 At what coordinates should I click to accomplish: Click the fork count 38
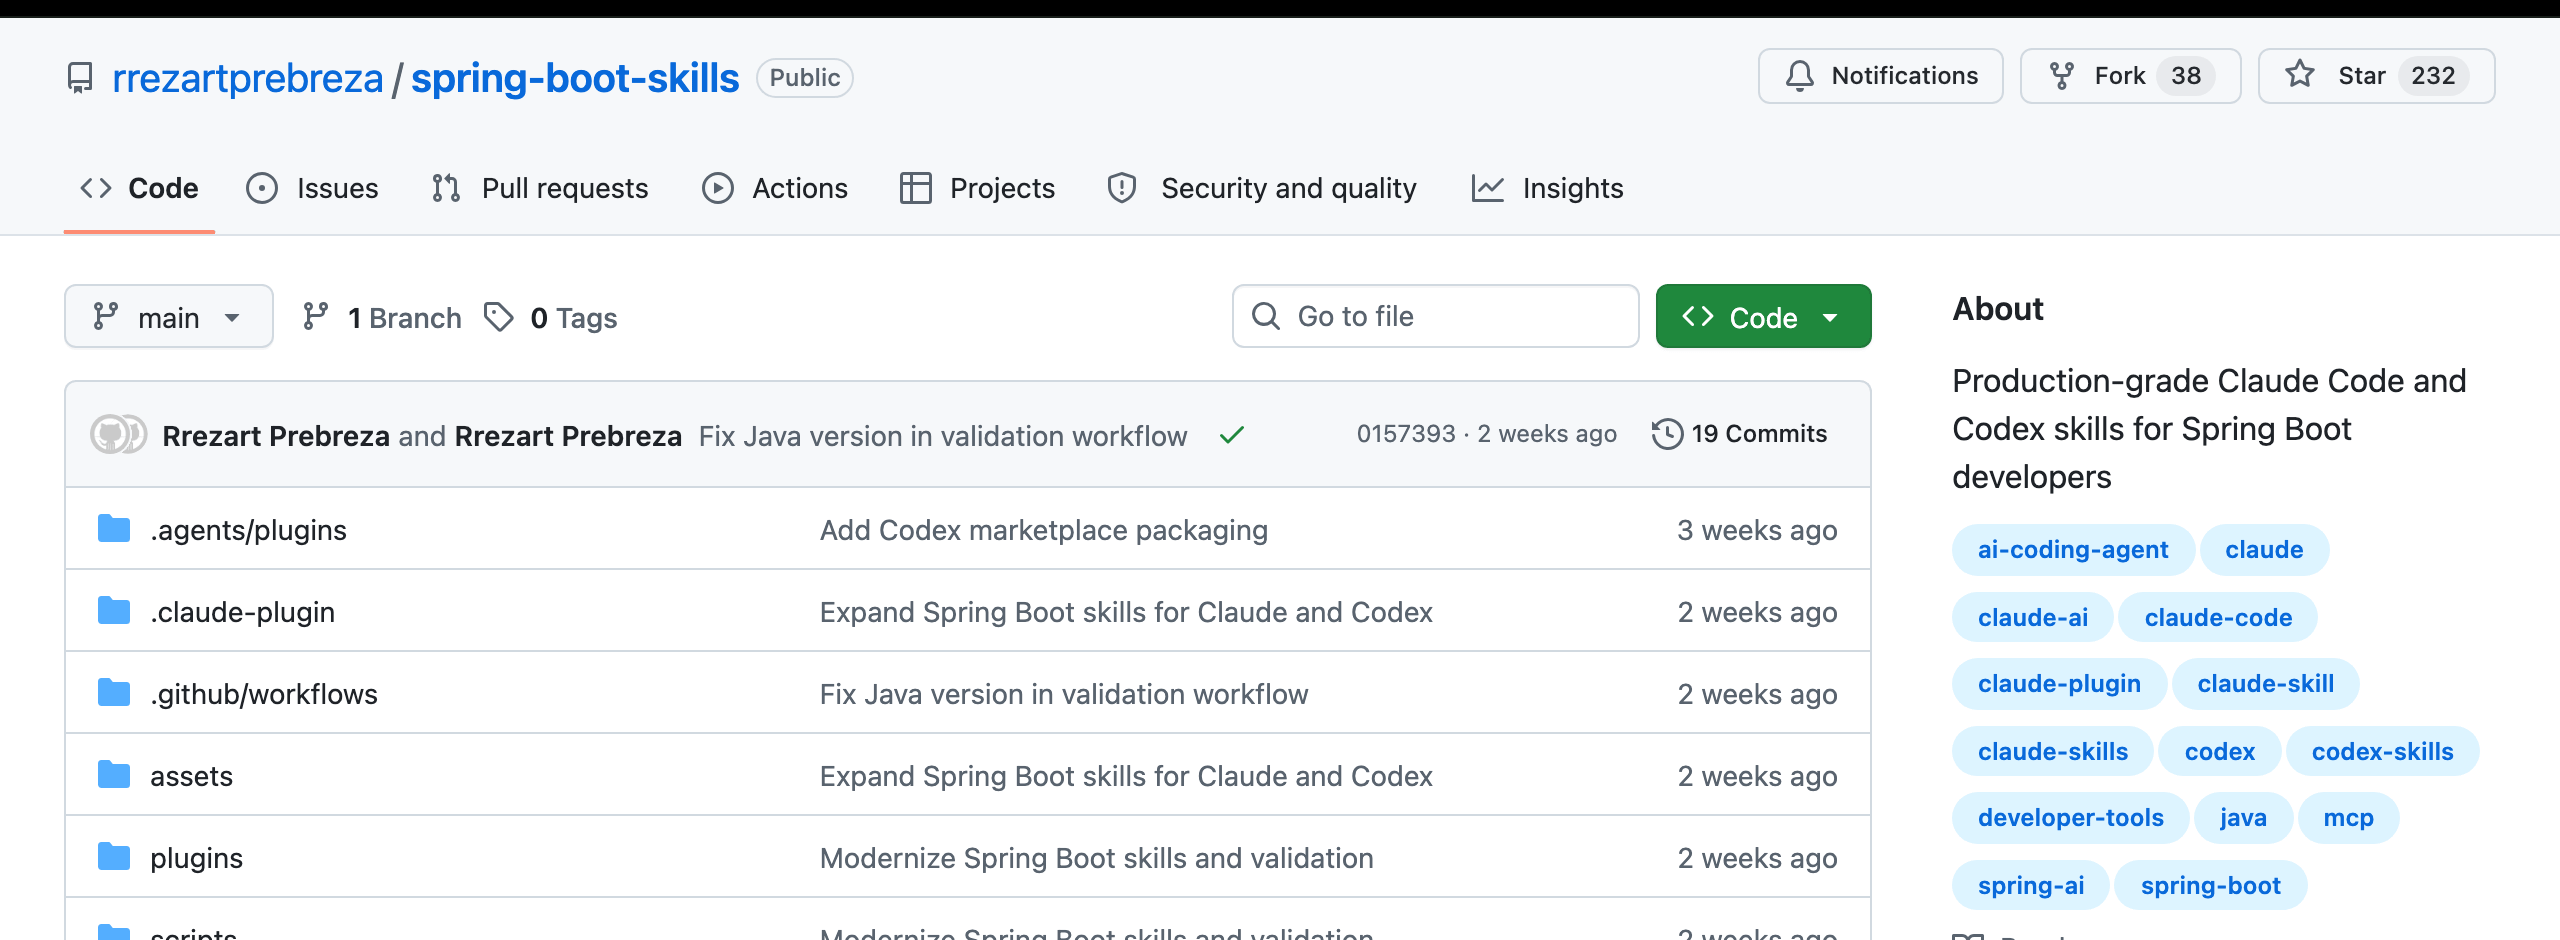point(2186,76)
